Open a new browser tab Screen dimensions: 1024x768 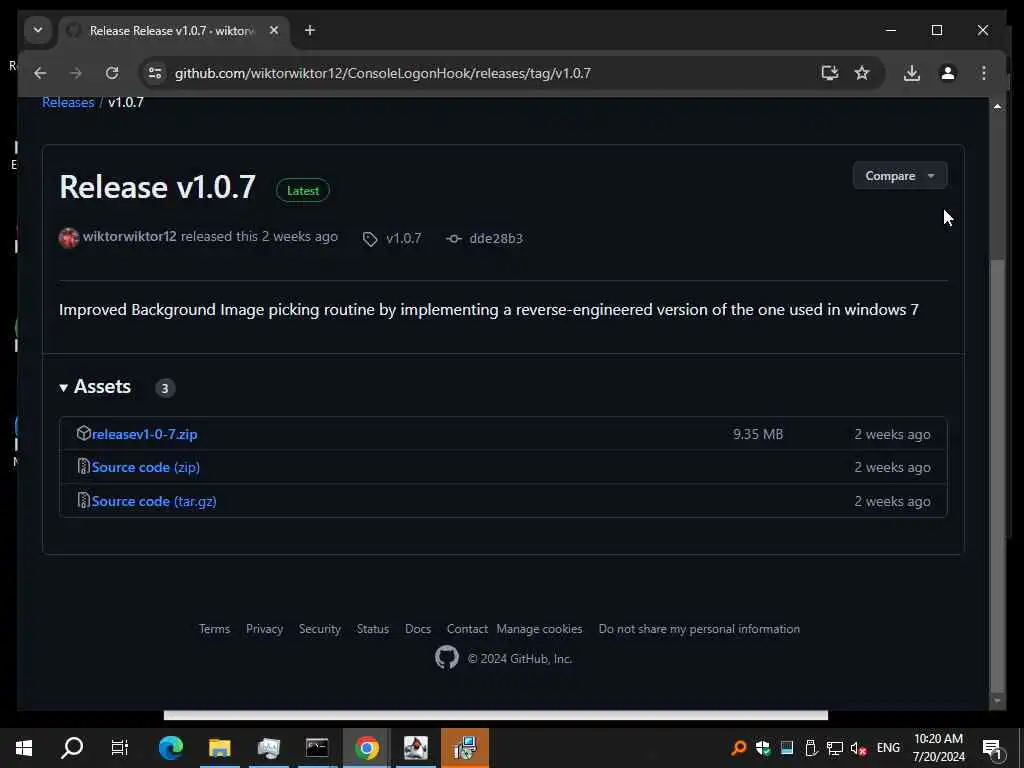pos(310,30)
